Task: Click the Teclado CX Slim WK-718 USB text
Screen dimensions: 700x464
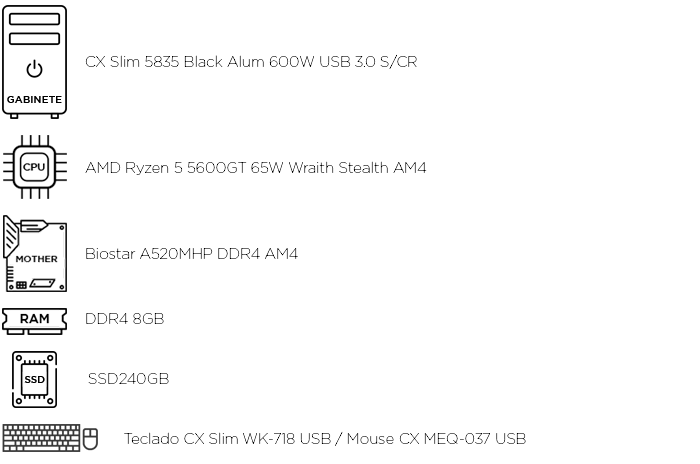Action: pyautogui.click(x=227, y=439)
